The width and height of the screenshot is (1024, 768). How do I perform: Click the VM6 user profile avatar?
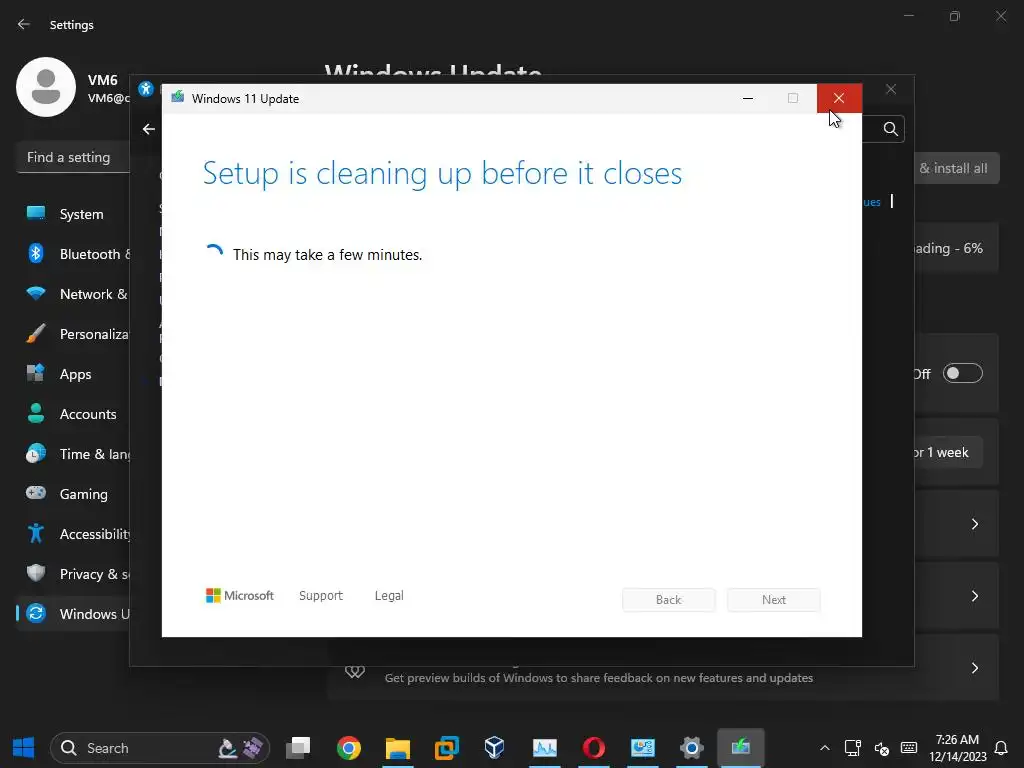[46, 87]
